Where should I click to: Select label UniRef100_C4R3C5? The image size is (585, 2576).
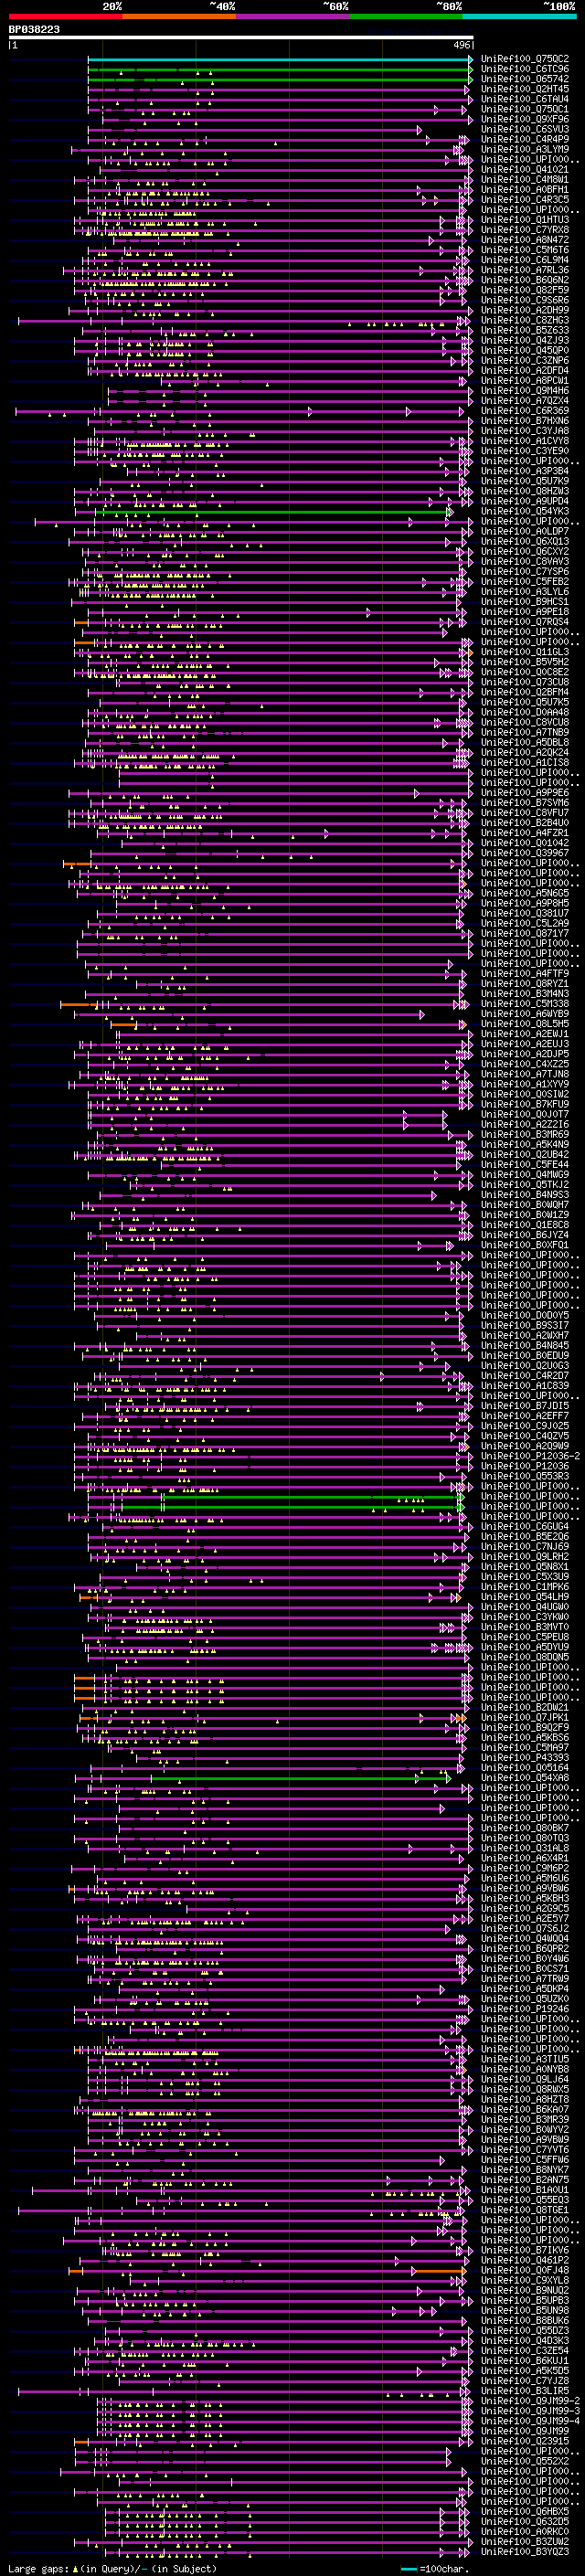point(525,199)
